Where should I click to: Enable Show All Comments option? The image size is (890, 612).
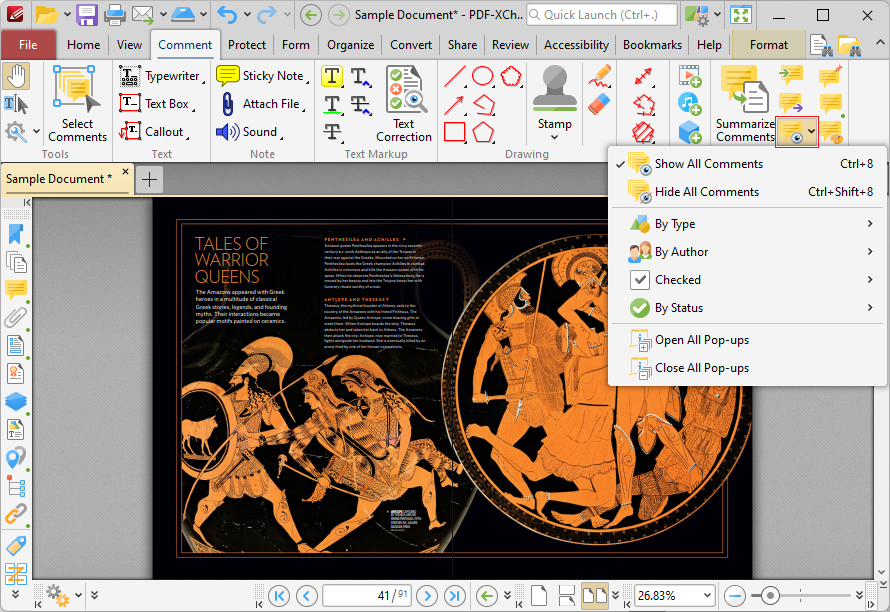(748, 164)
